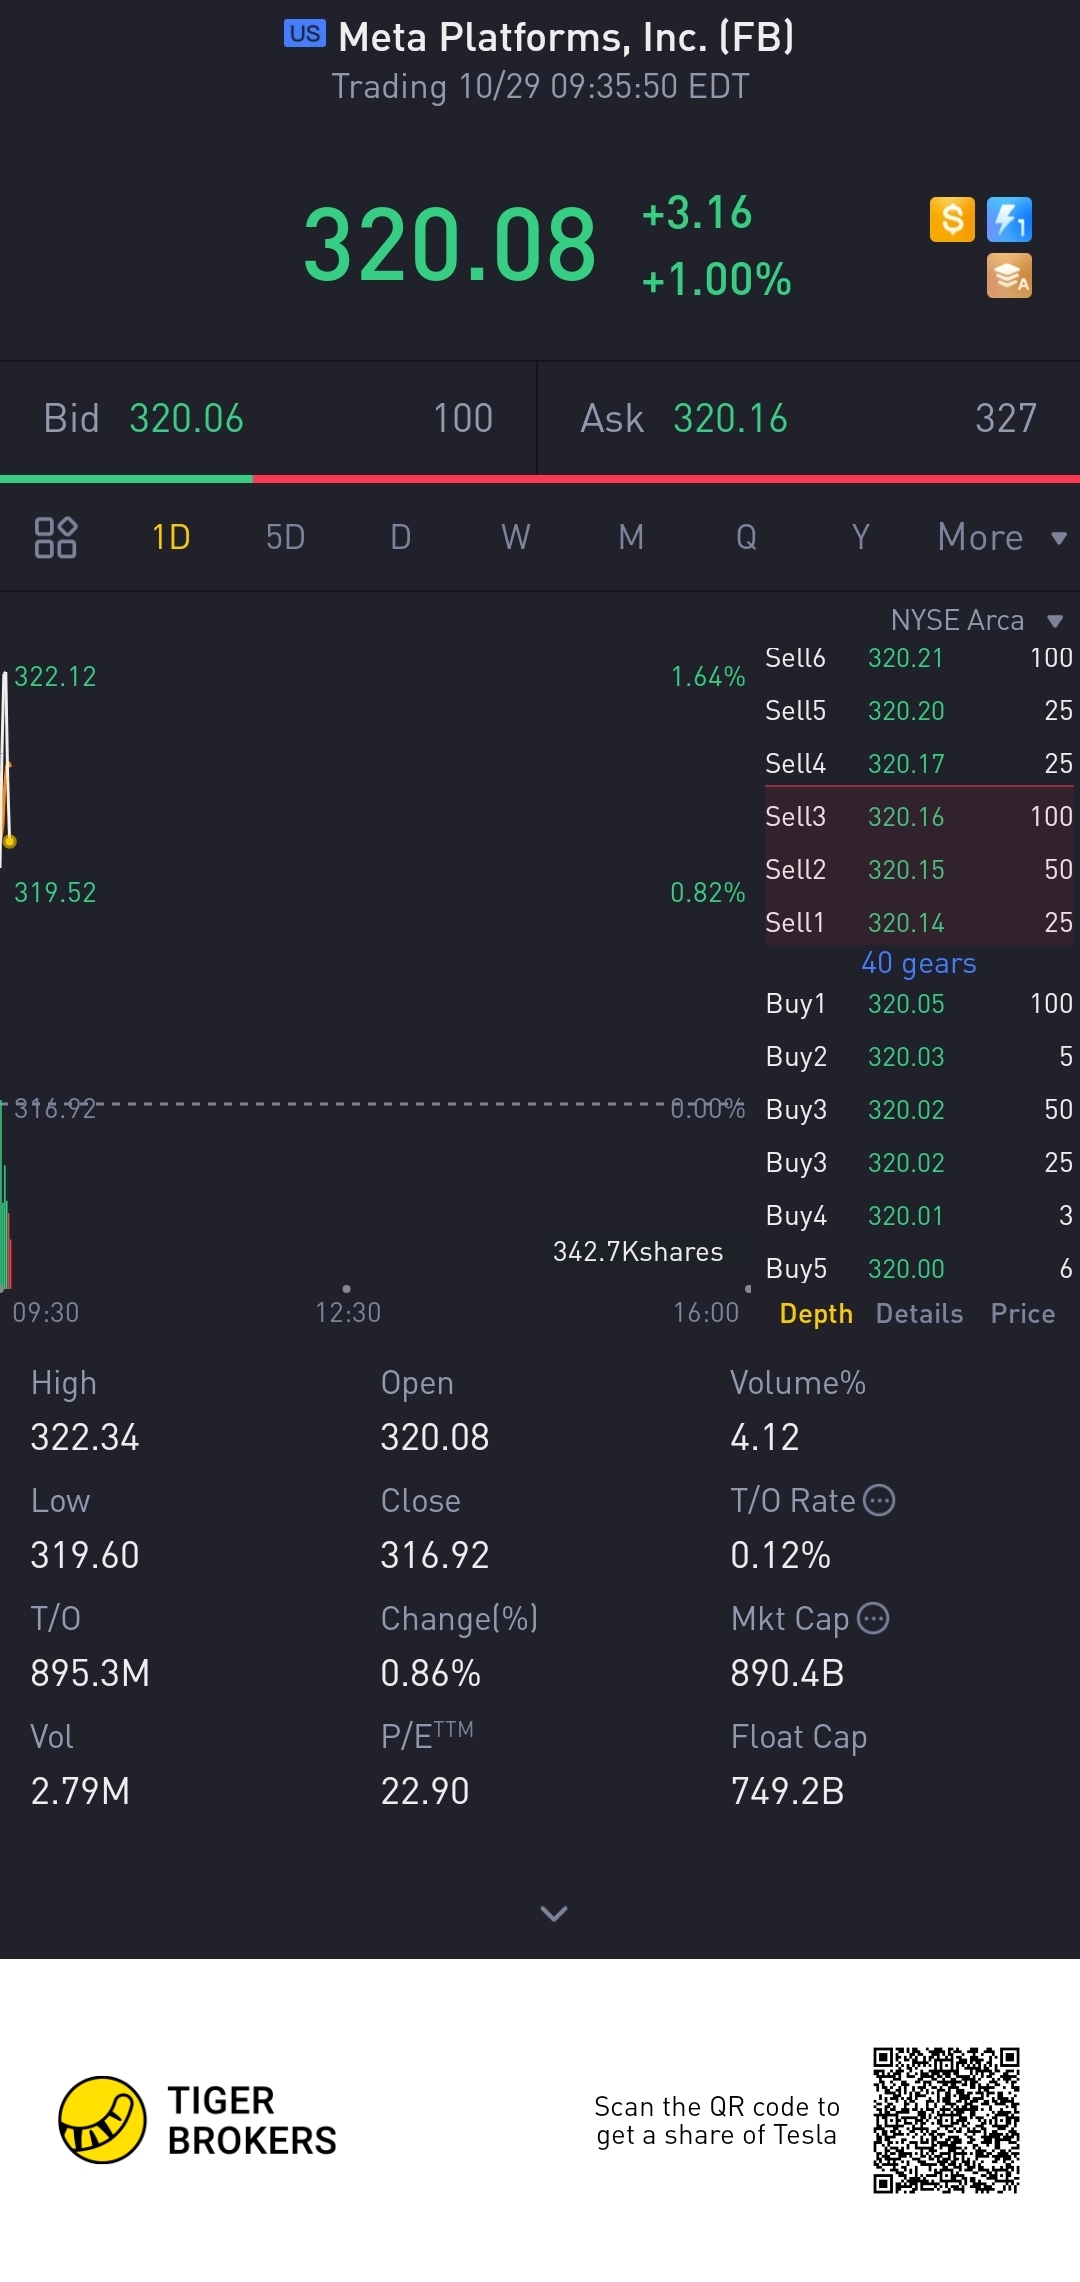Select the Details tab
This screenshot has width=1080, height=2282.
pyautogui.click(x=919, y=1313)
